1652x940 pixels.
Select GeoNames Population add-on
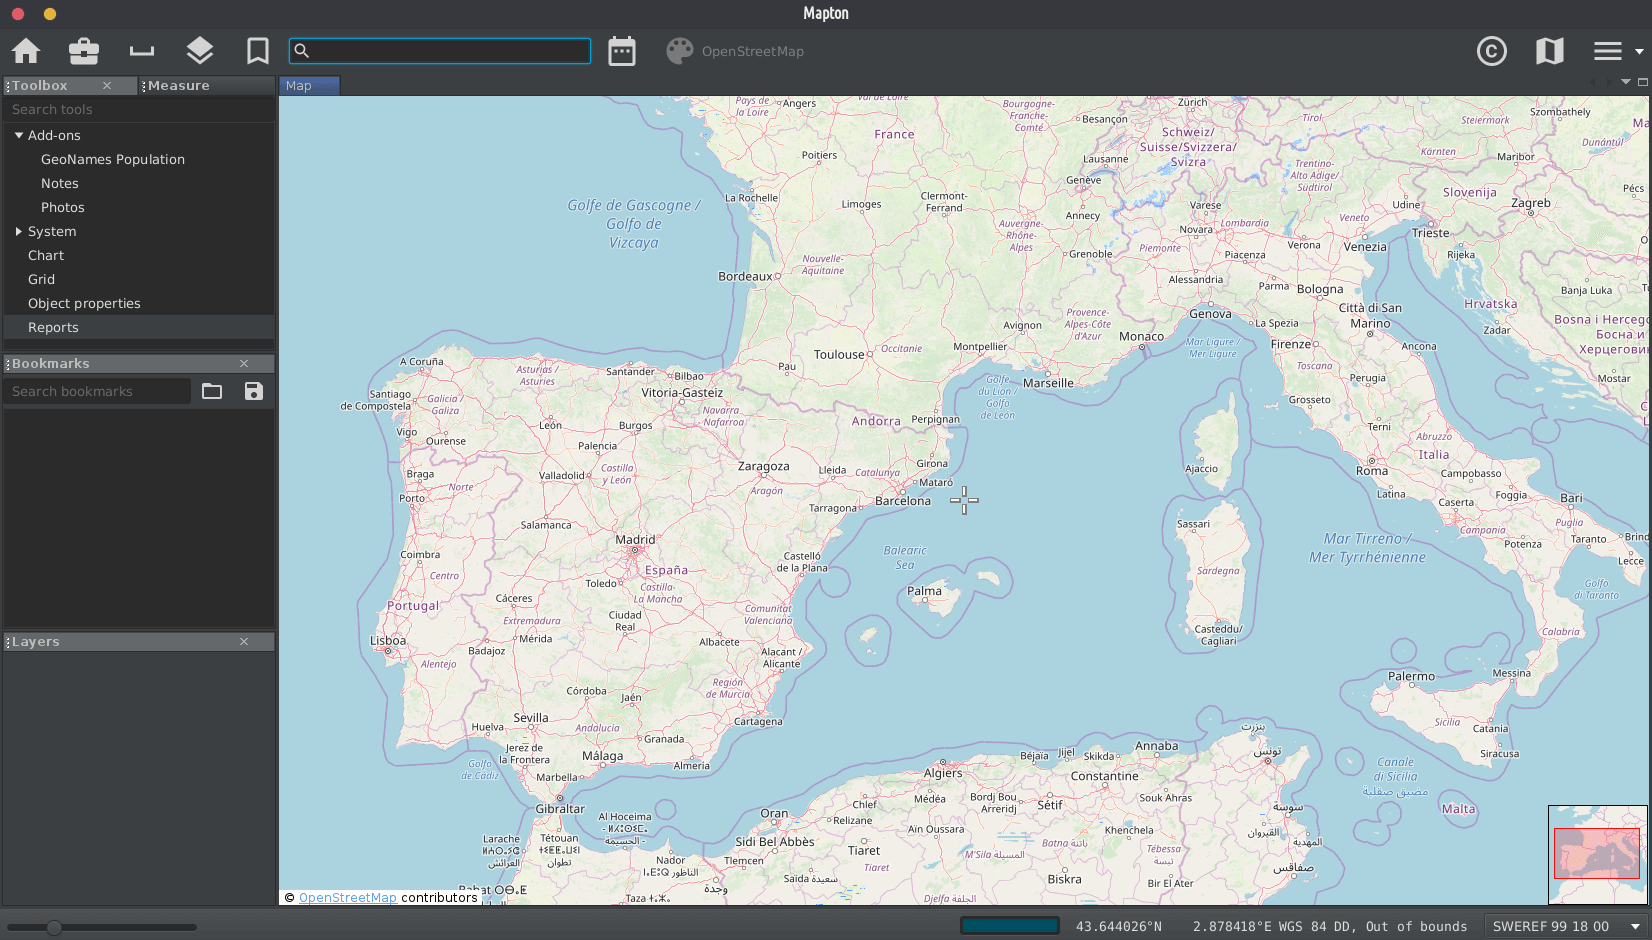[113, 159]
